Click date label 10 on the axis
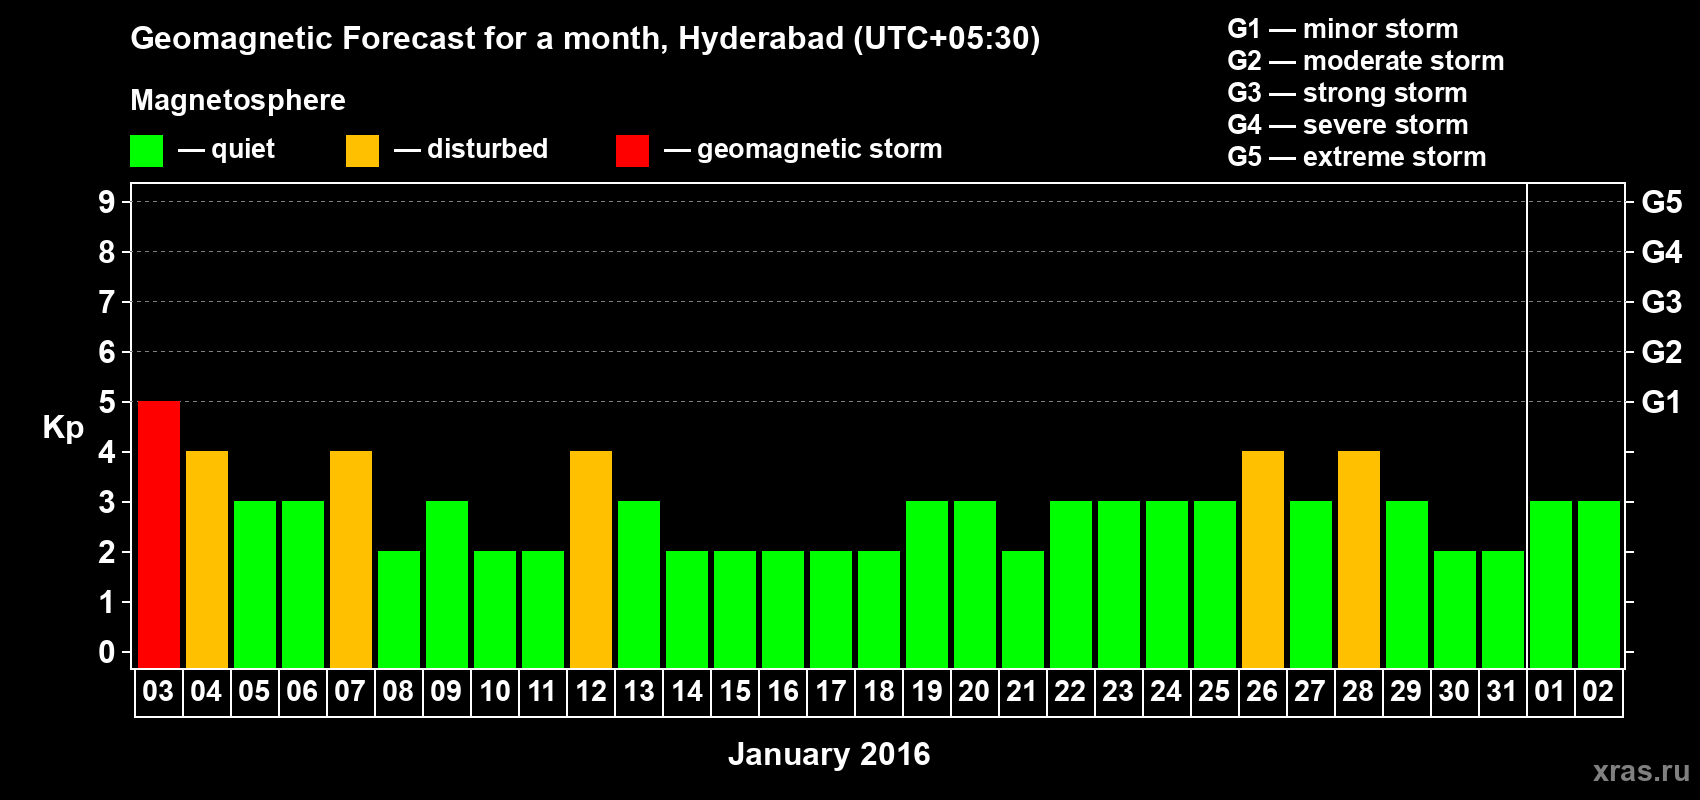This screenshot has height=800, width=1700. [494, 692]
